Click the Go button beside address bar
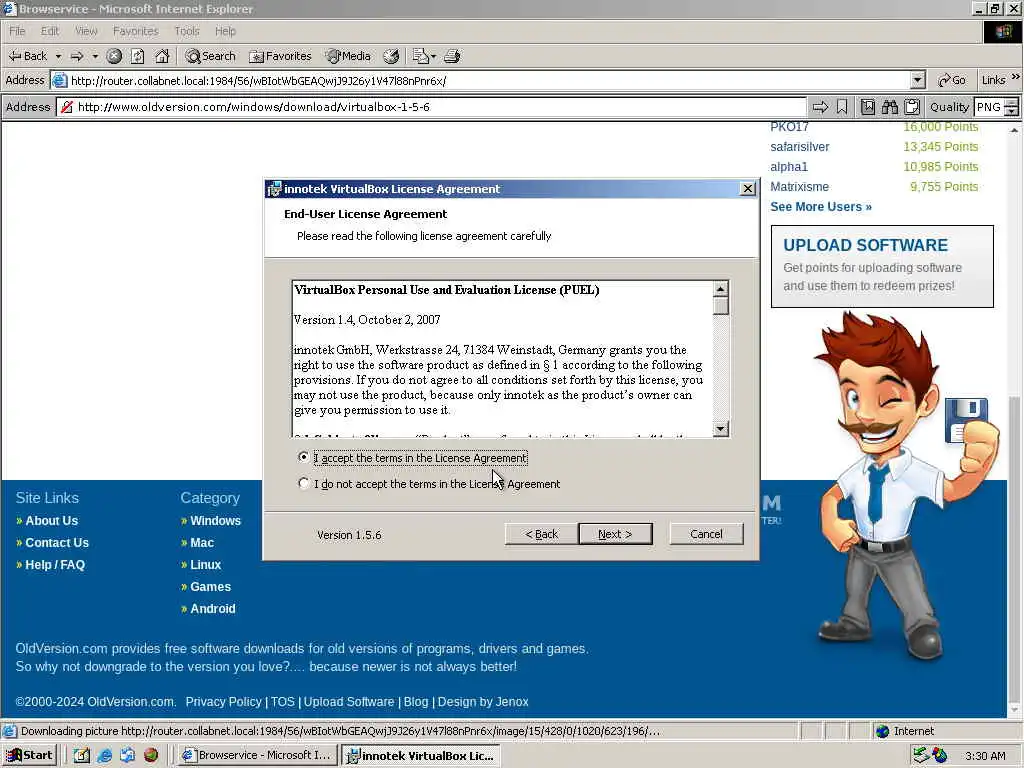 (x=952, y=80)
